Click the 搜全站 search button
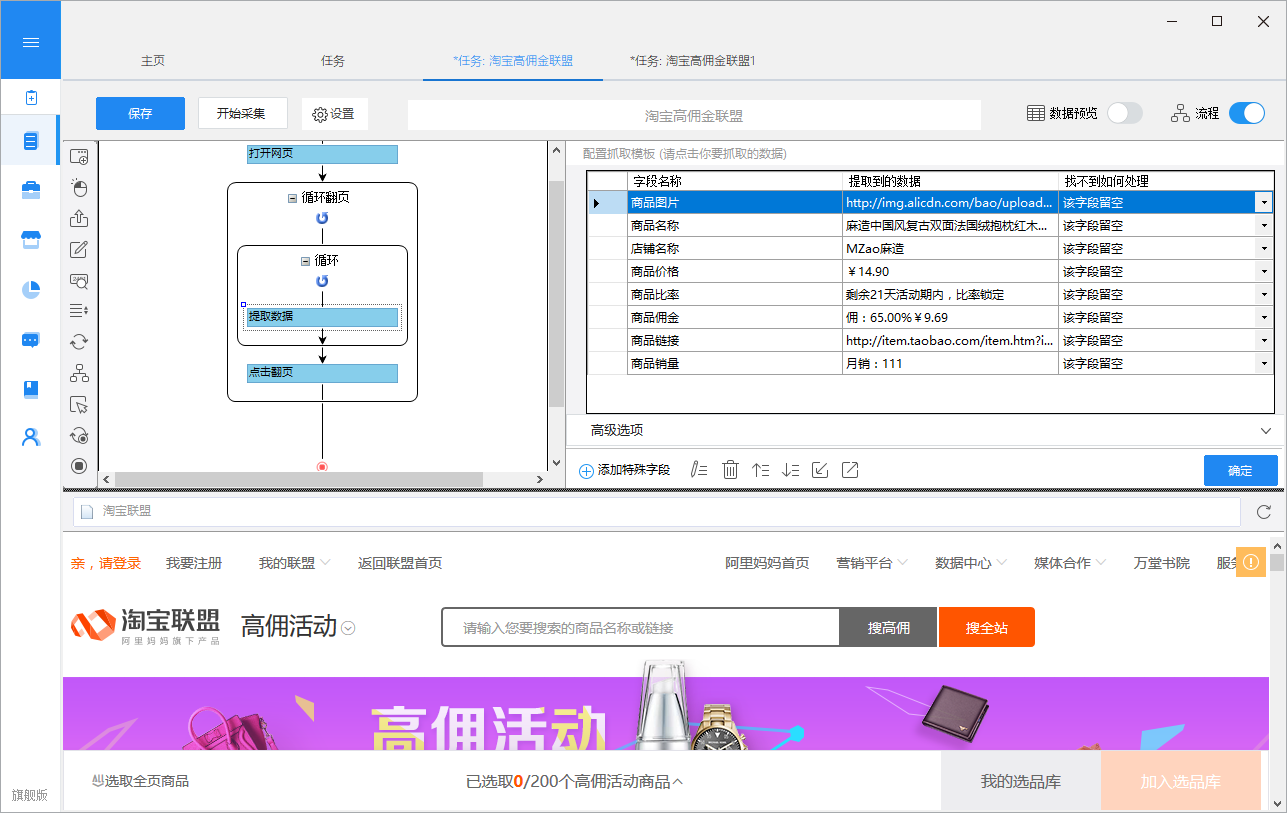This screenshot has height=813, width=1287. pyautogui.click(x=987, y=628)
